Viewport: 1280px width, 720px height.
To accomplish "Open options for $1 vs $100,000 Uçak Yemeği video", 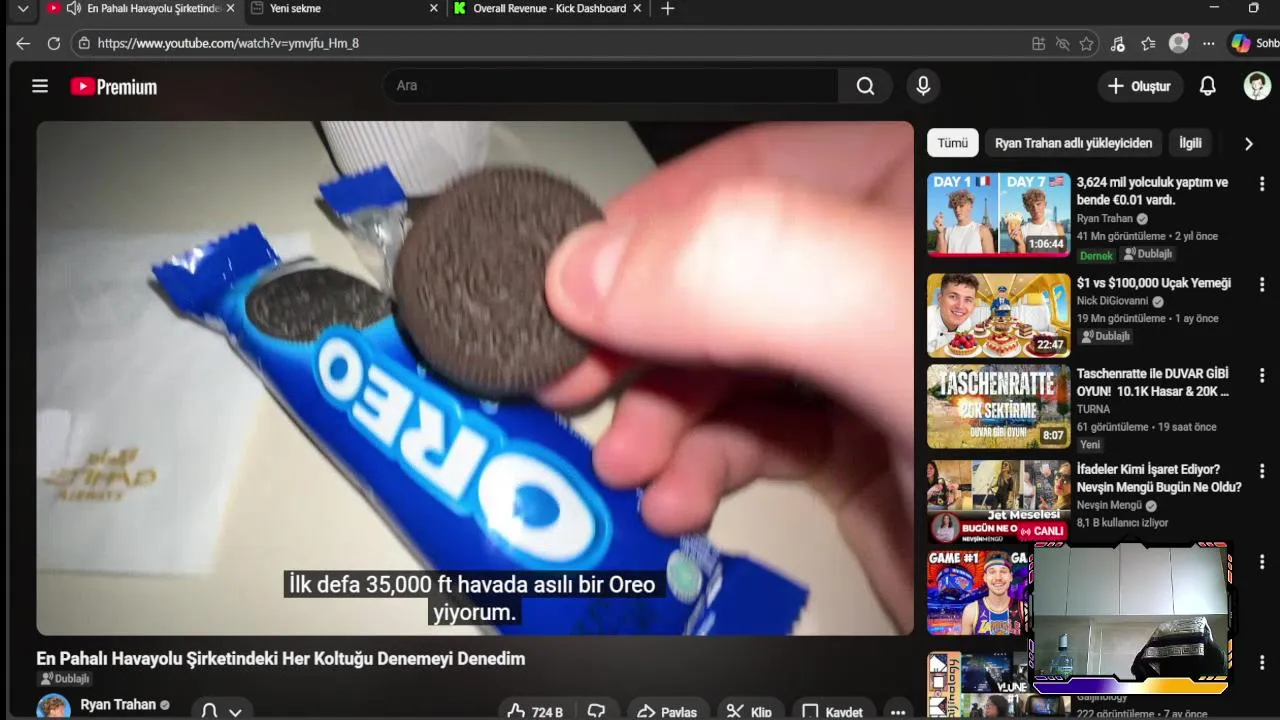I will click(x=1262, y=285).
